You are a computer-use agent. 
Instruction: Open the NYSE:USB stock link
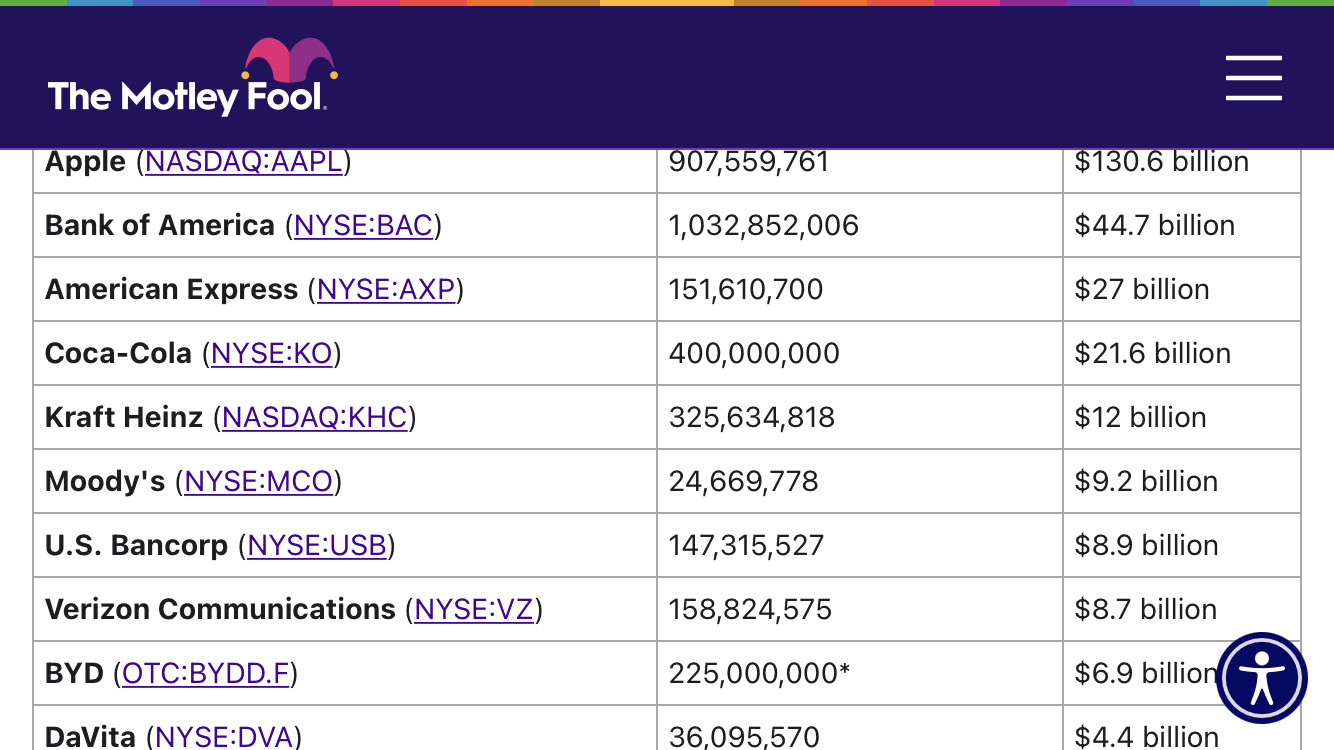pos(316,546)
